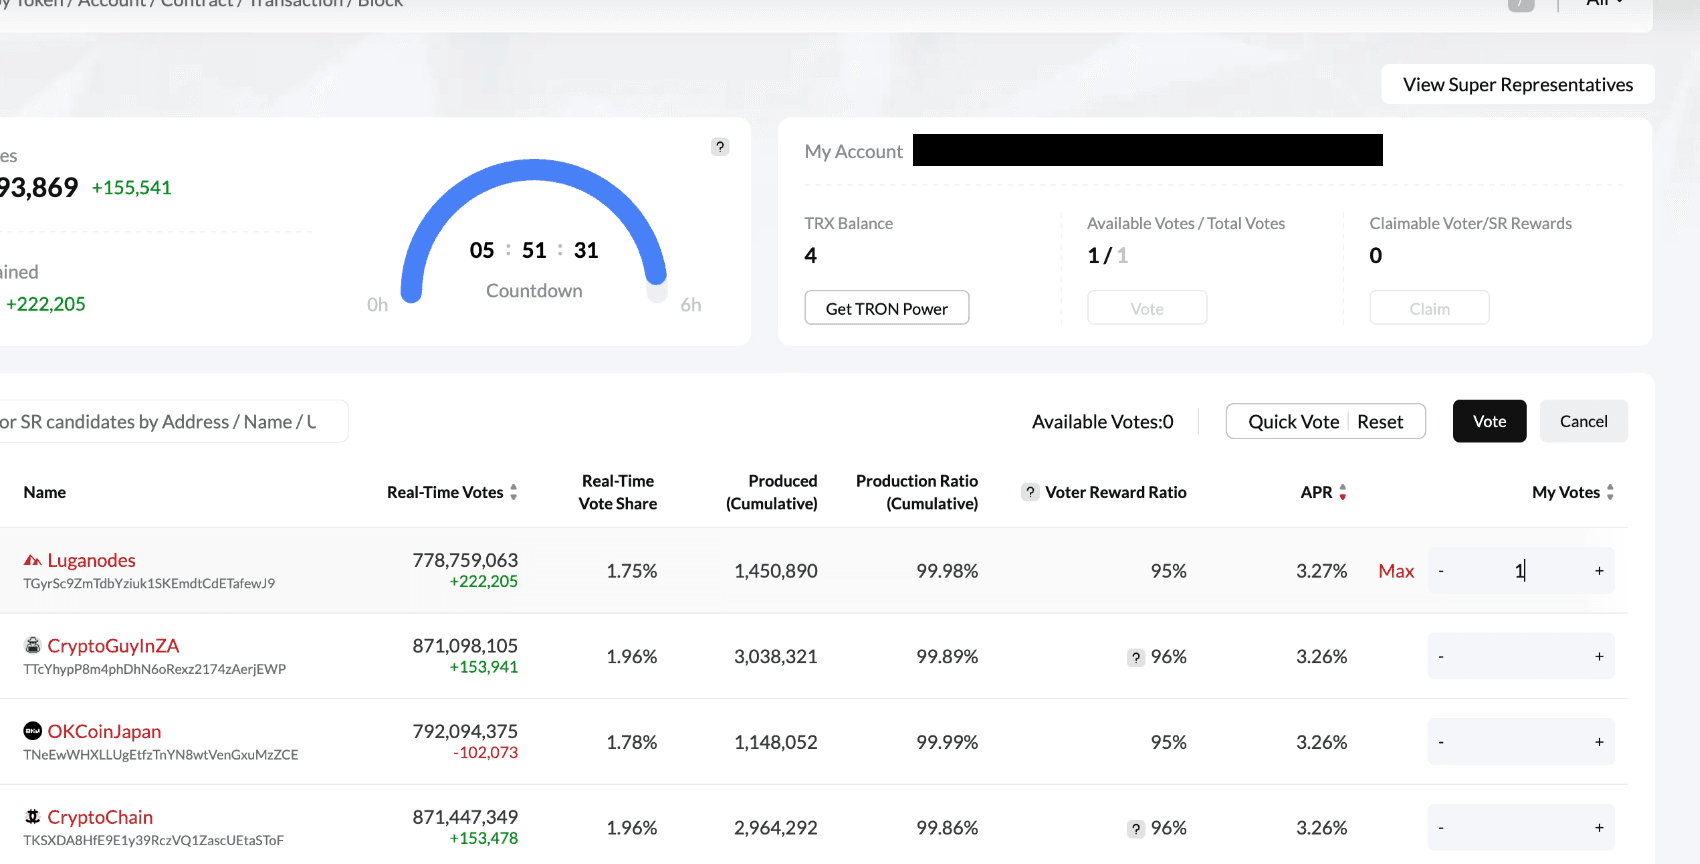The image size is (1700, 864).
Task: Click Luganodes address TGyrSc9ZmTdbYziuk1SKEmdtCdETafewJ9
Action: (x=149, y=583)
